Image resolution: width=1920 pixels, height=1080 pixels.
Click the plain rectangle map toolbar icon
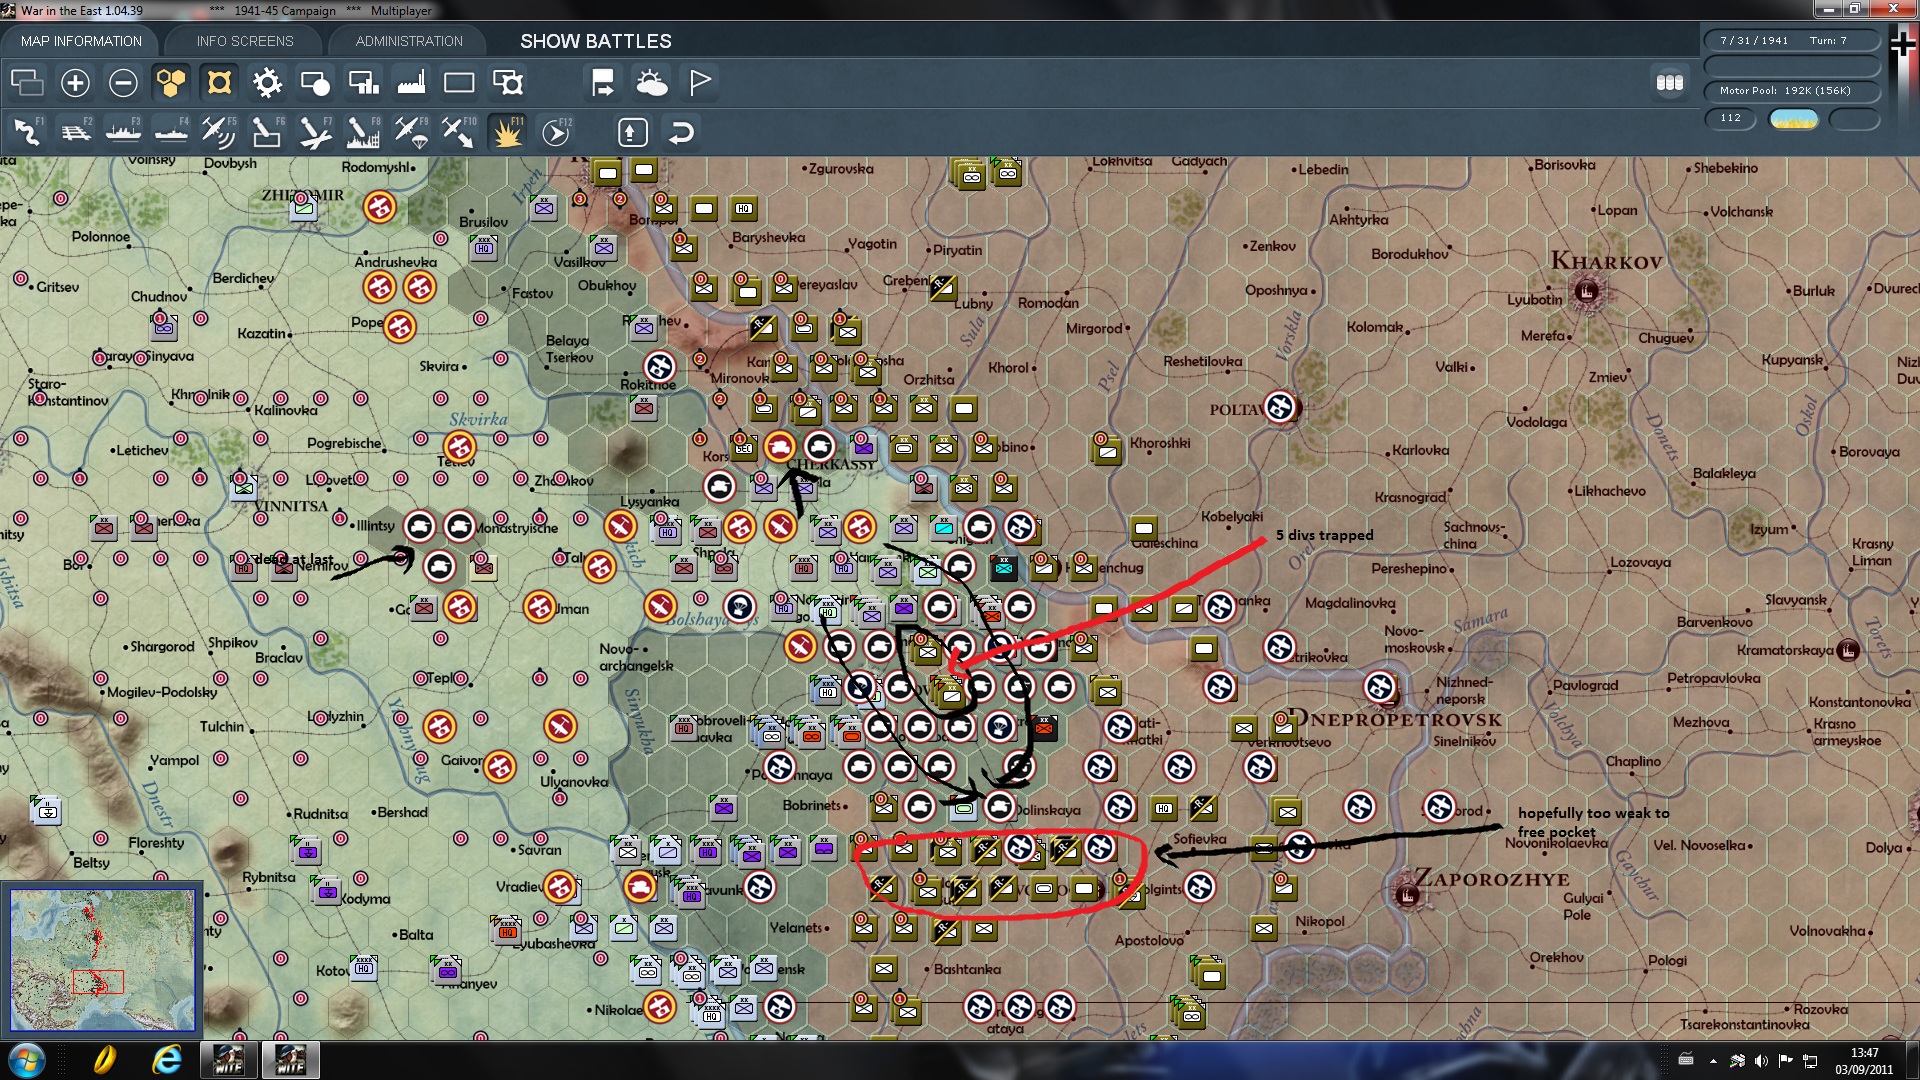click(x=459, y=82)
